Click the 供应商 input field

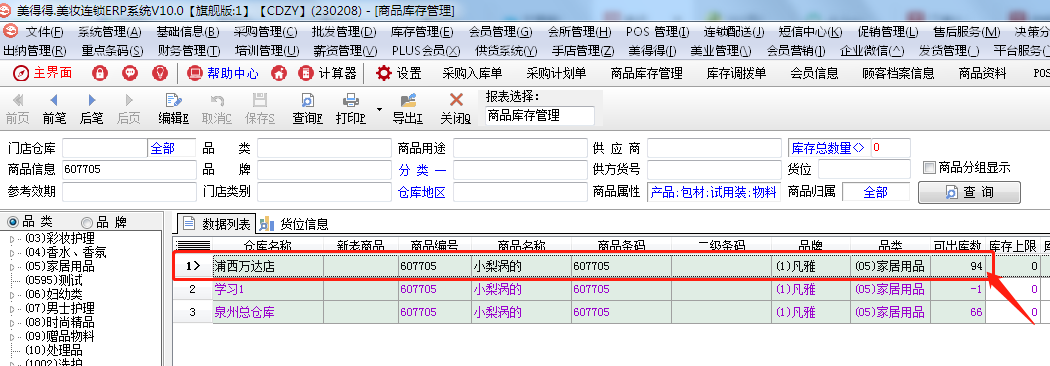click(713, 148)
